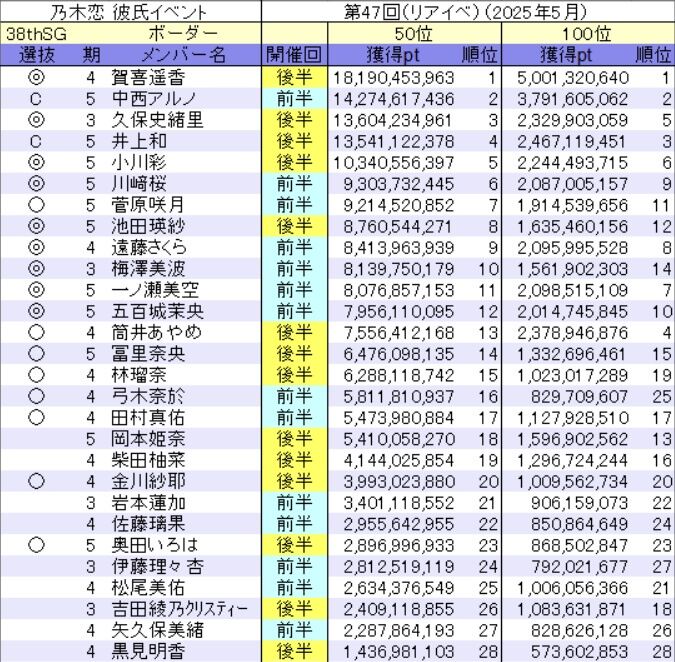Select the '50位' column group header
Image resolution: width=675 pixels, height=662 pixels.
click(414, 34)
